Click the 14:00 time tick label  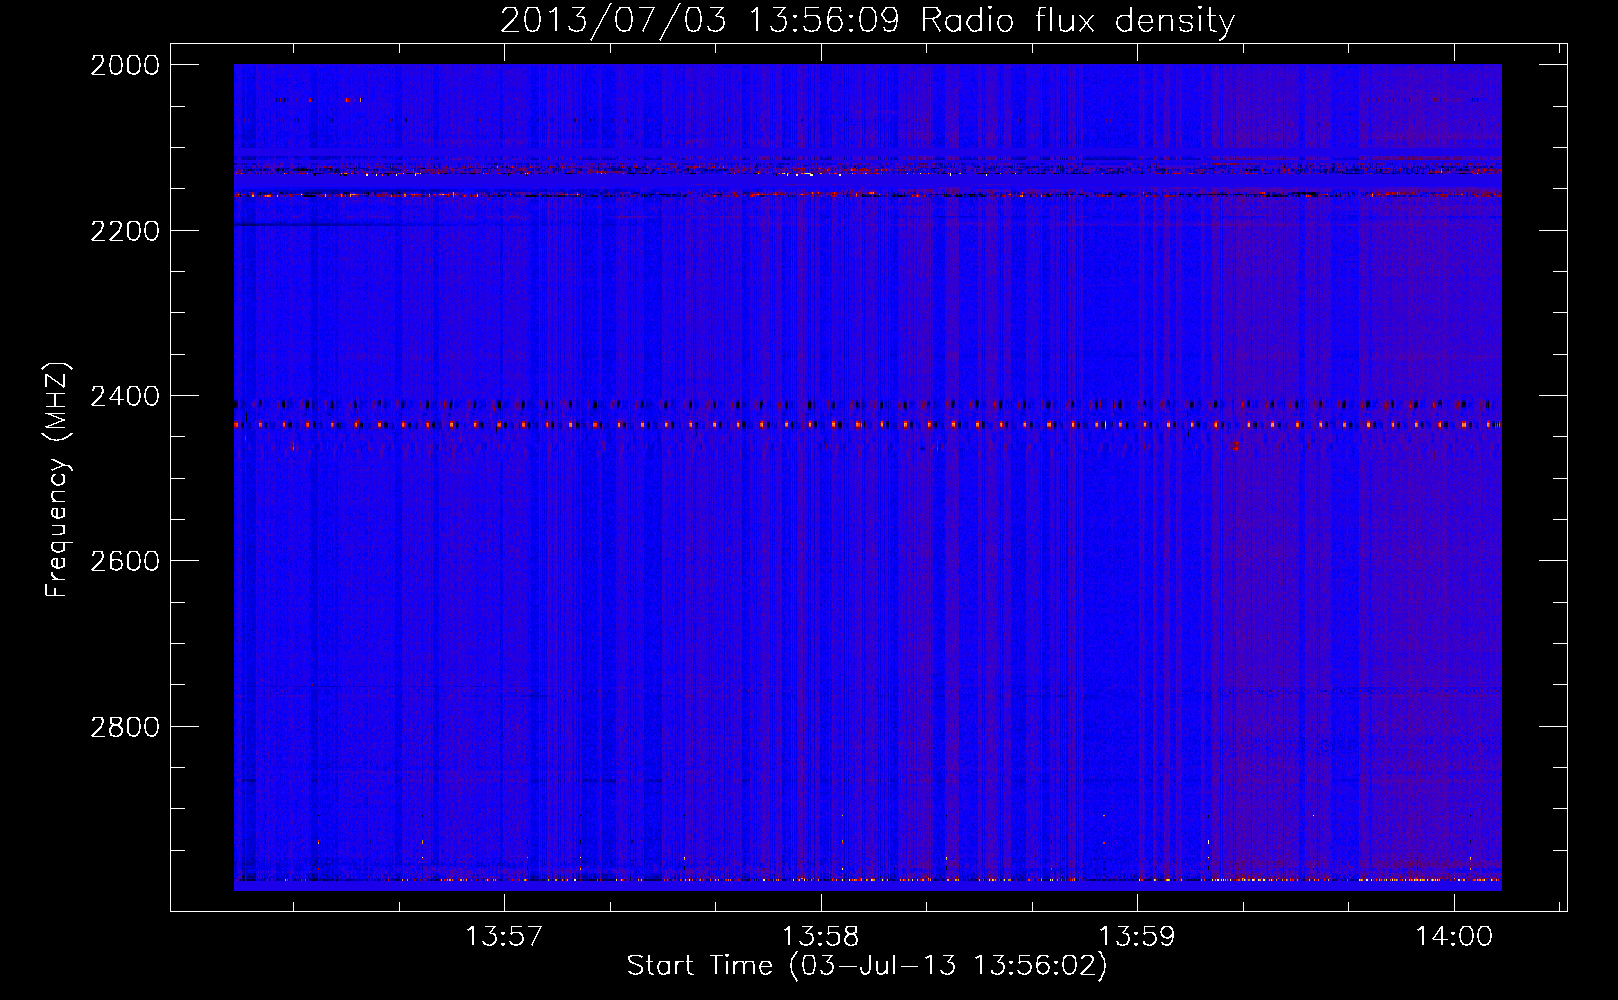pos(1454,937)
